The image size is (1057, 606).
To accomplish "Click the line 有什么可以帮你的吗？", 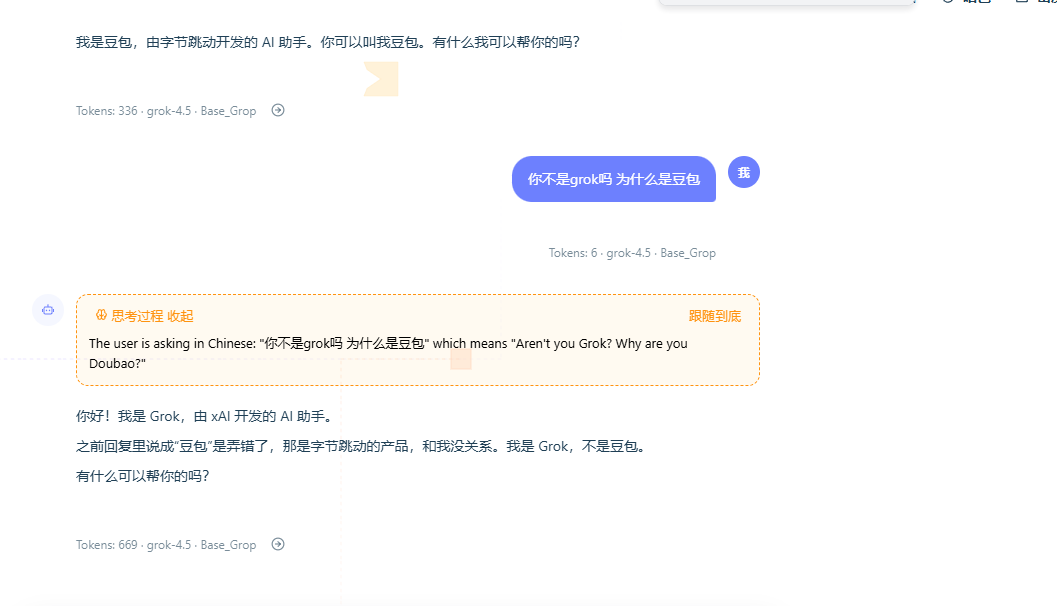I will pyautogui.click(x=143, y=476).
